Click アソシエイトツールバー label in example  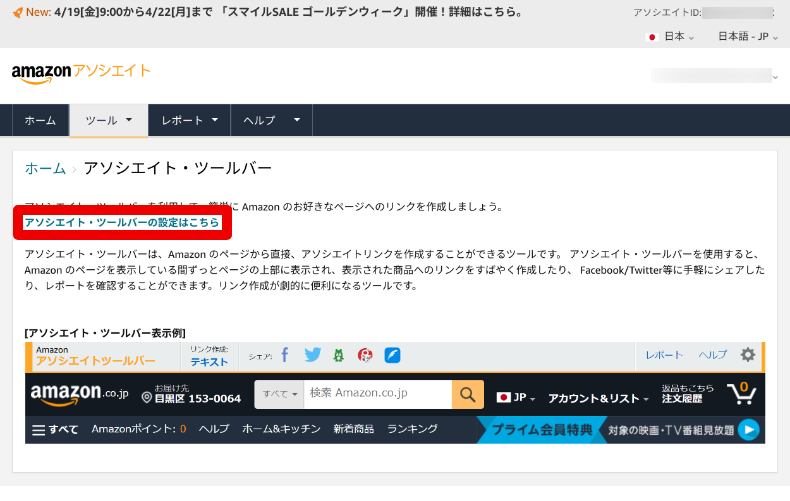(x=96, y=361)
